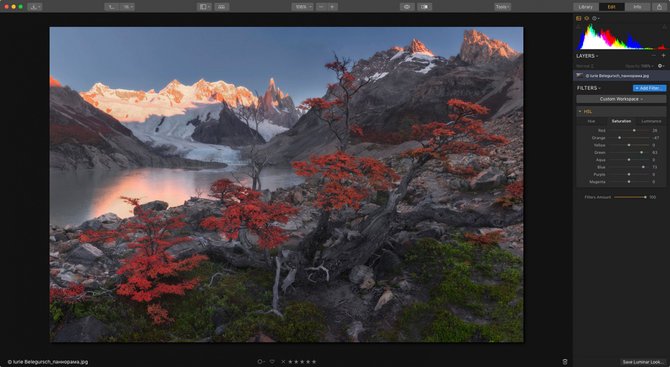Screen dimensions: 670x367
Task: Toggle the before/after compare view
Action: point(425,7)
